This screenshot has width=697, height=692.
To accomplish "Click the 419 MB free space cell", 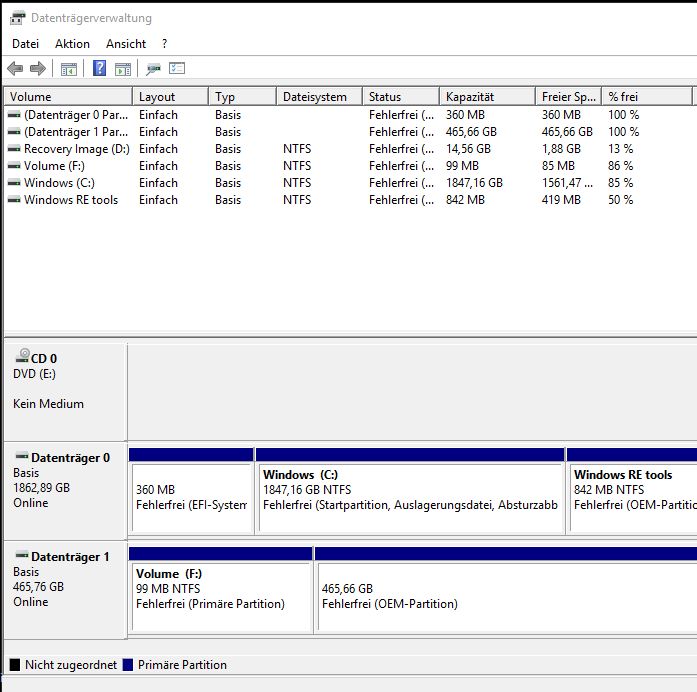I will point(561,200).
